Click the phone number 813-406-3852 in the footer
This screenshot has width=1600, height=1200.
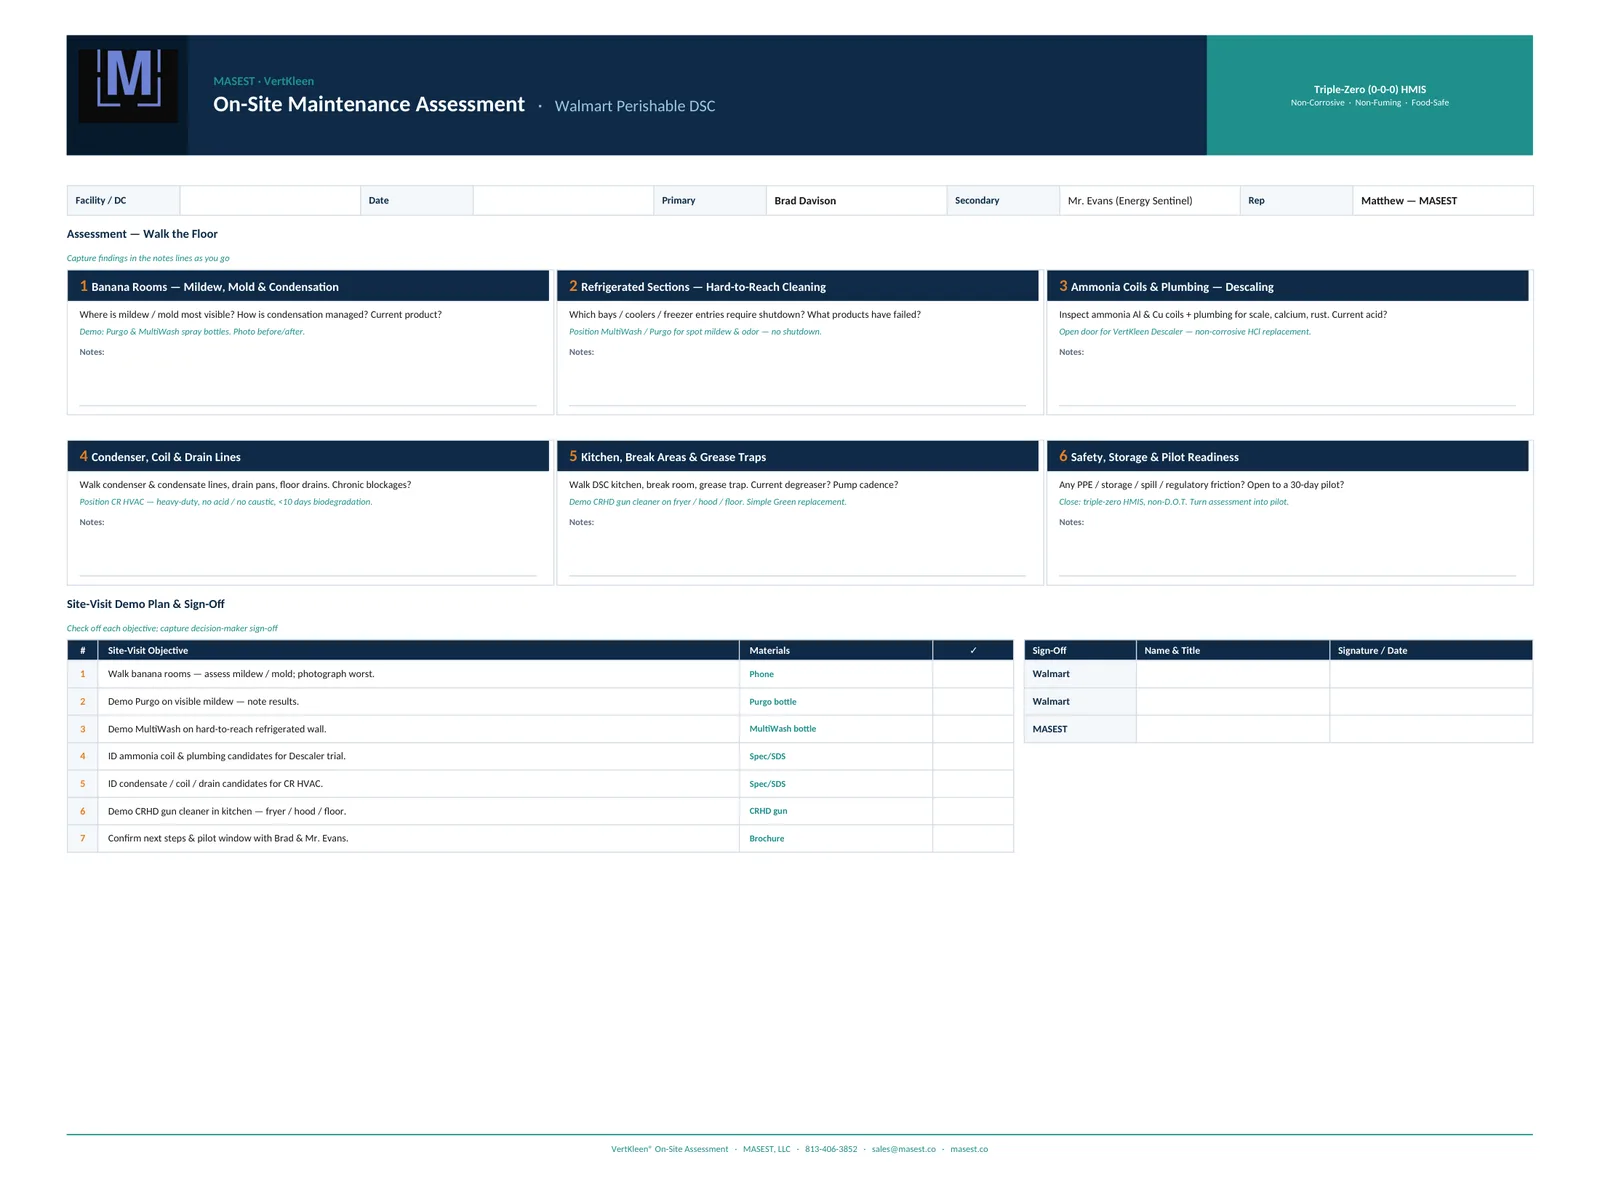831,1149
